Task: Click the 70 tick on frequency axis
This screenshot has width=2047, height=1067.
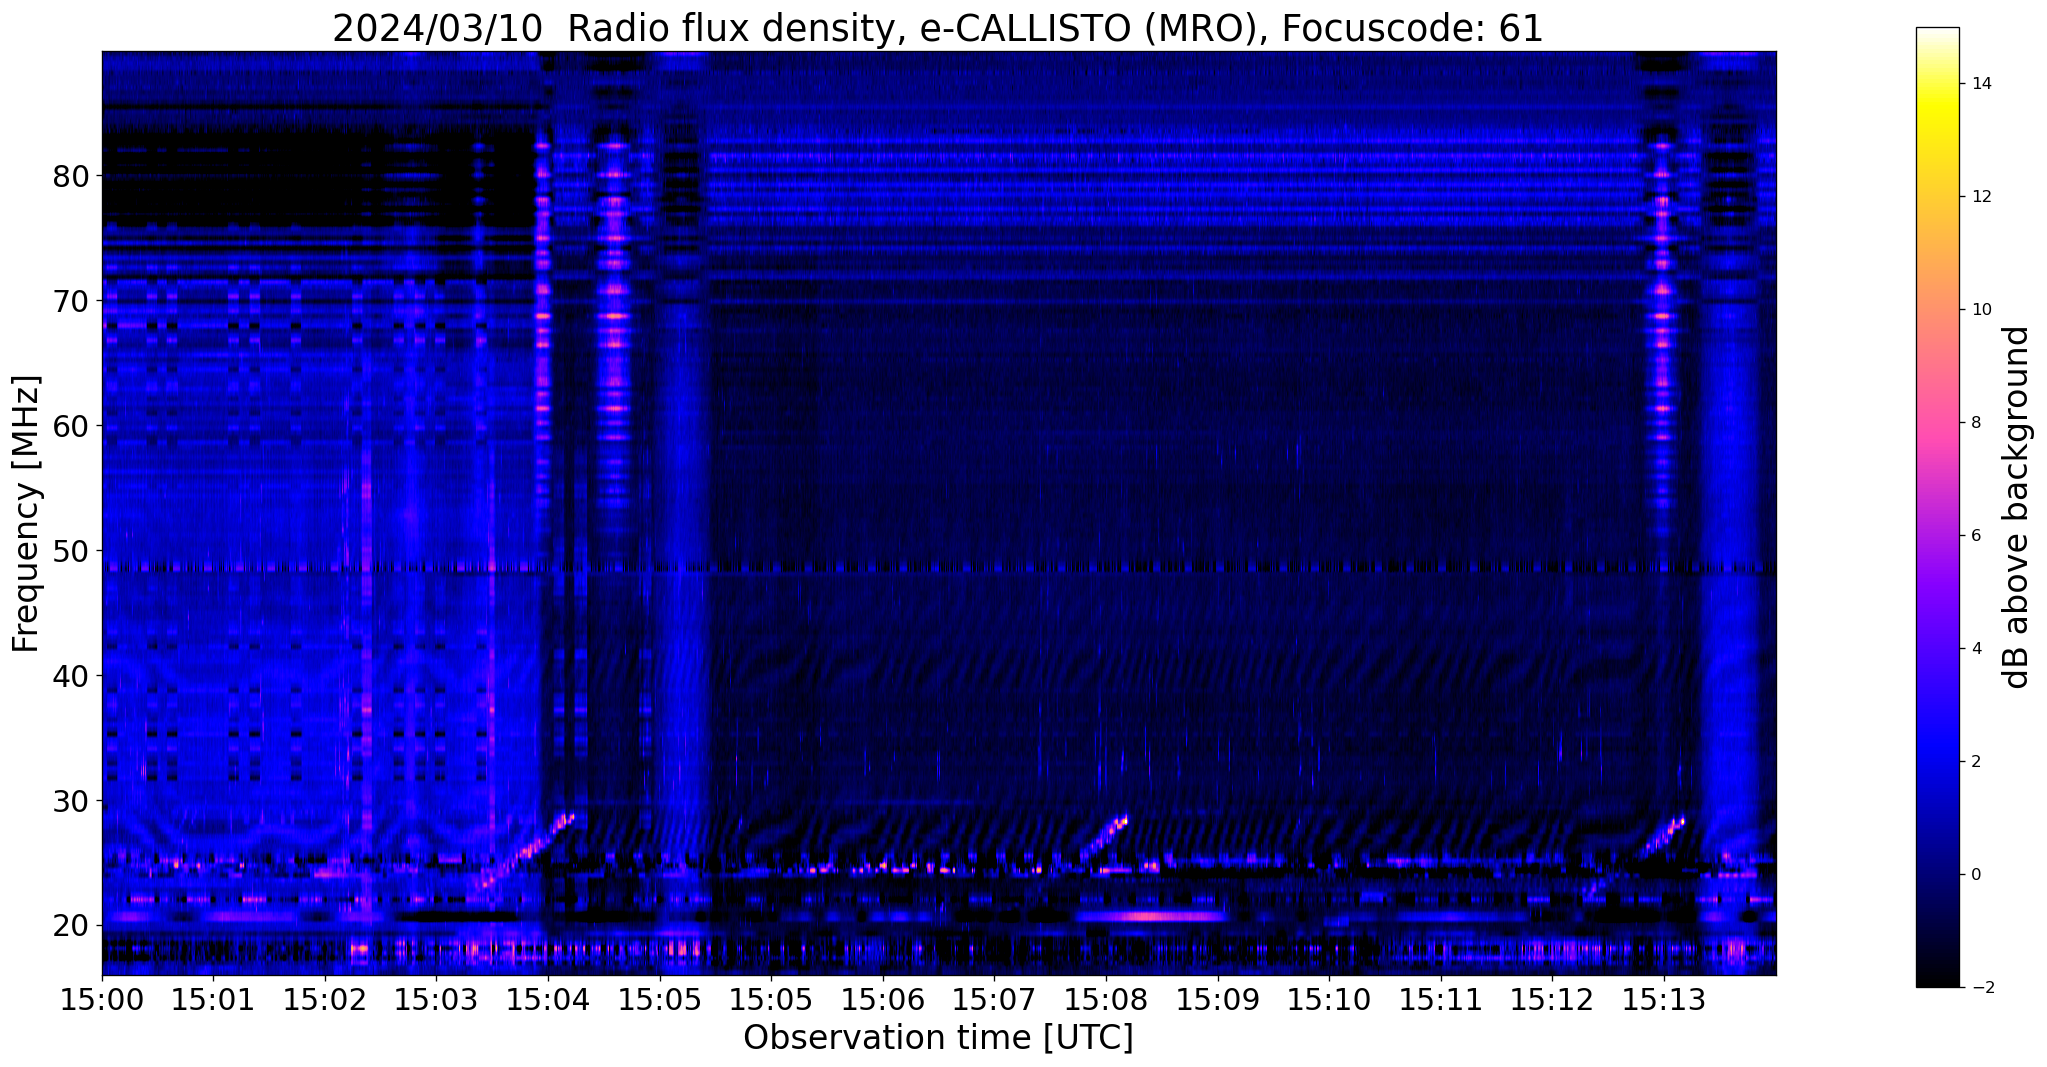Action: click(72, 301)
